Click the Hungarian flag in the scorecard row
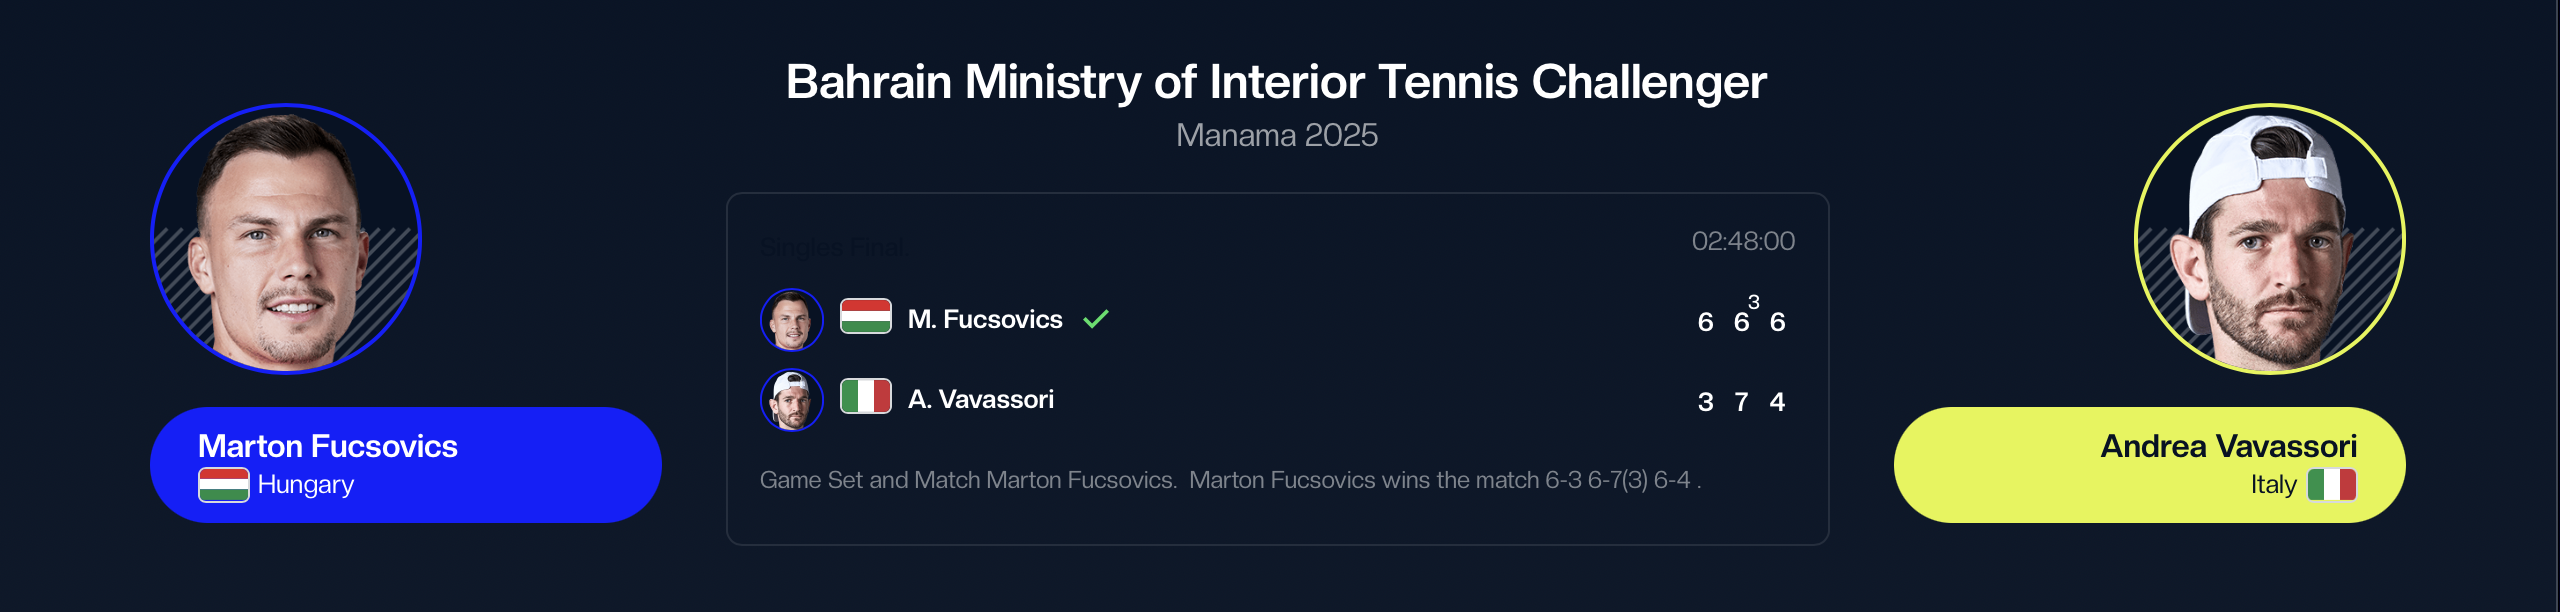 tap(865, 317)
